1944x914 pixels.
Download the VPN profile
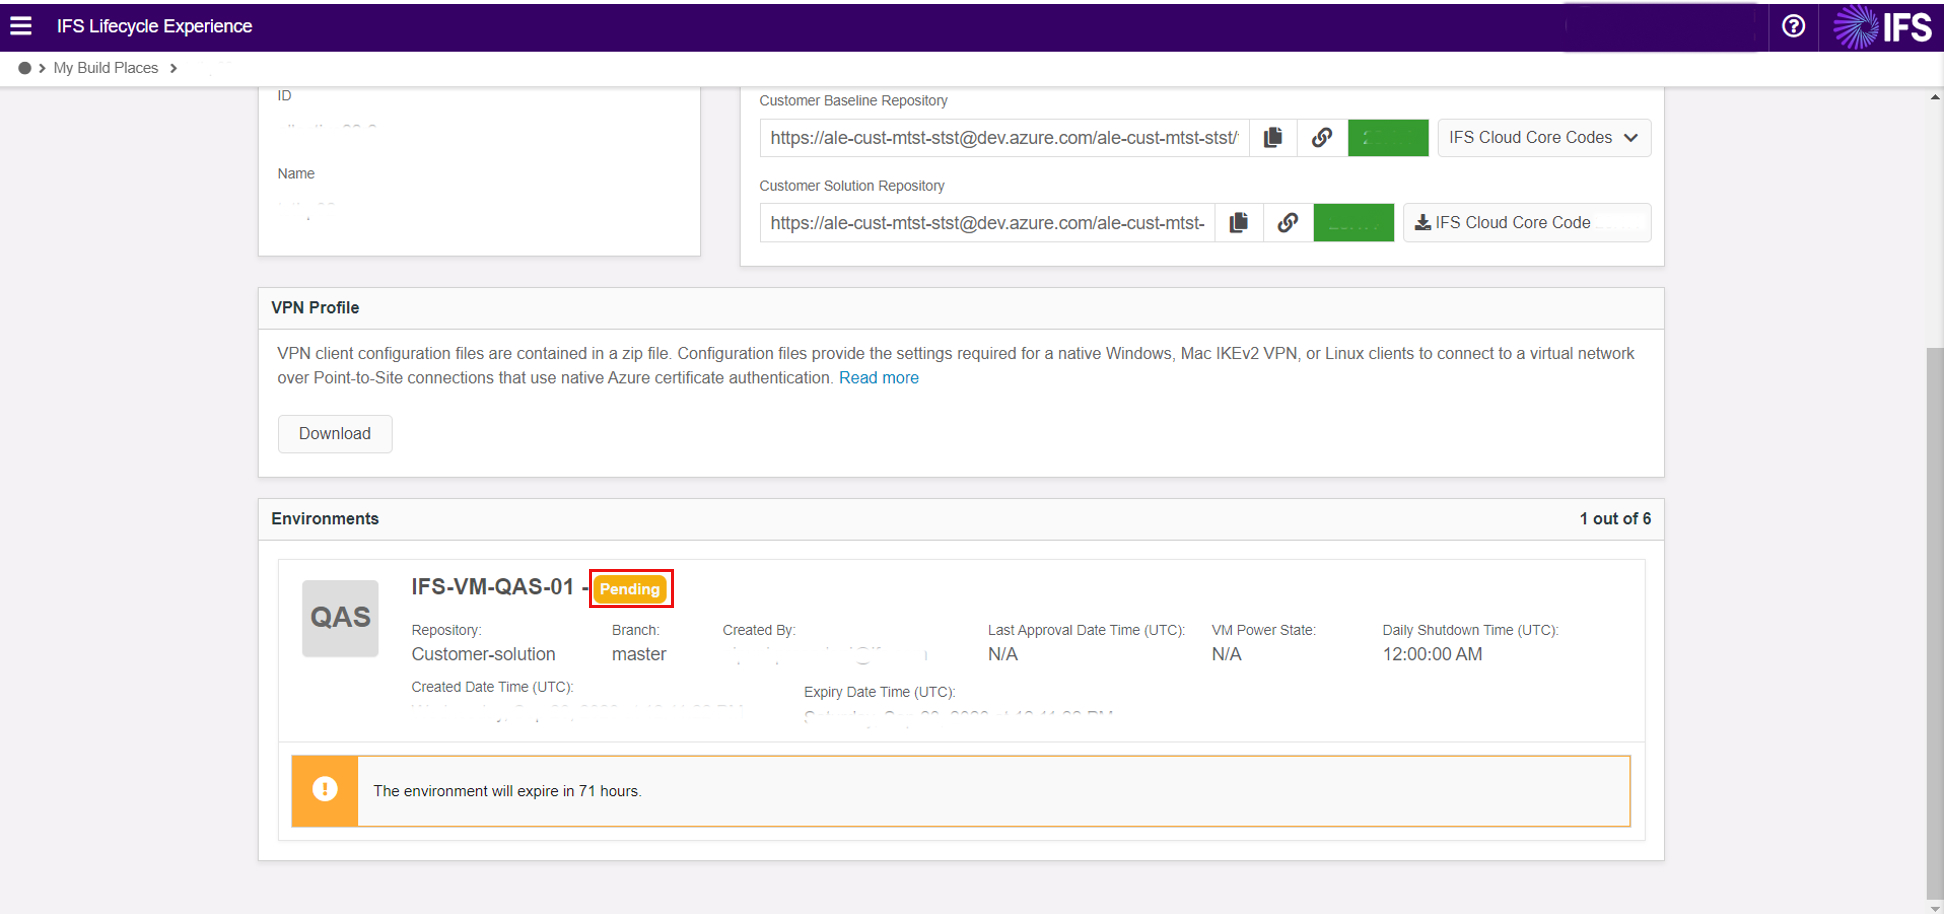click(335, 434)
